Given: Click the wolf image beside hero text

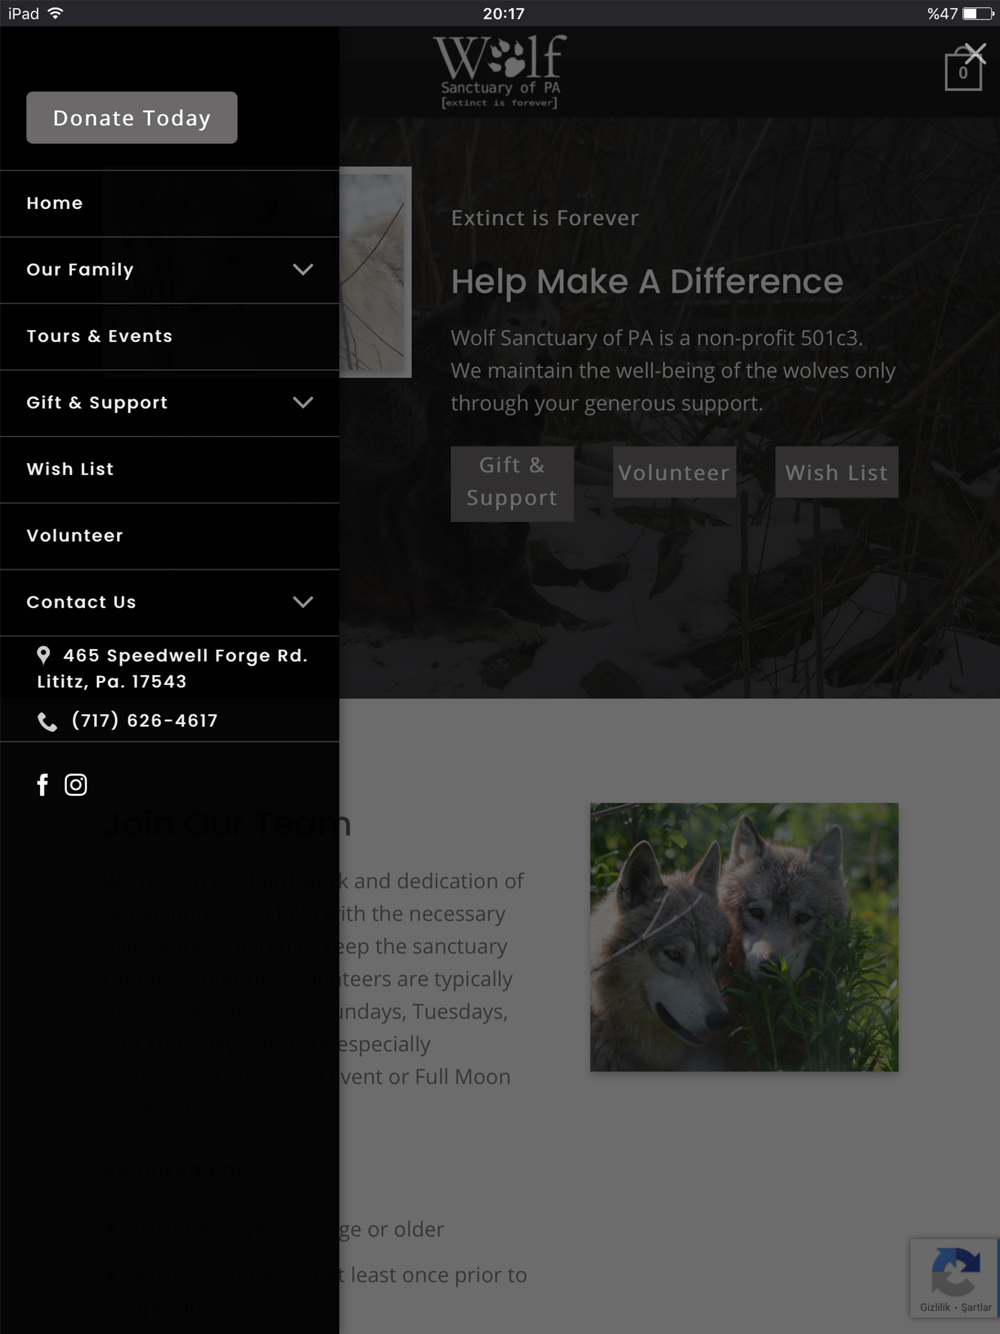Looking at the screenshot, I should (375, 272).
